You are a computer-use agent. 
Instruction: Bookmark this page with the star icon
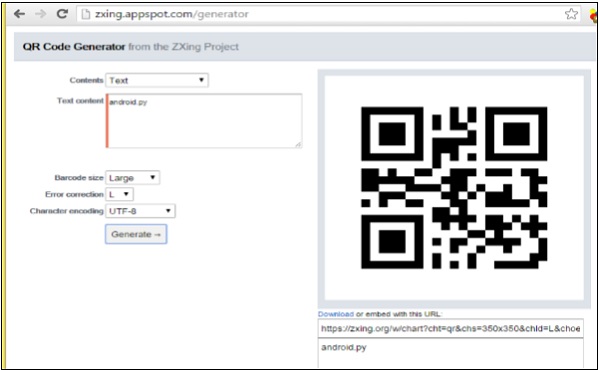571,14
